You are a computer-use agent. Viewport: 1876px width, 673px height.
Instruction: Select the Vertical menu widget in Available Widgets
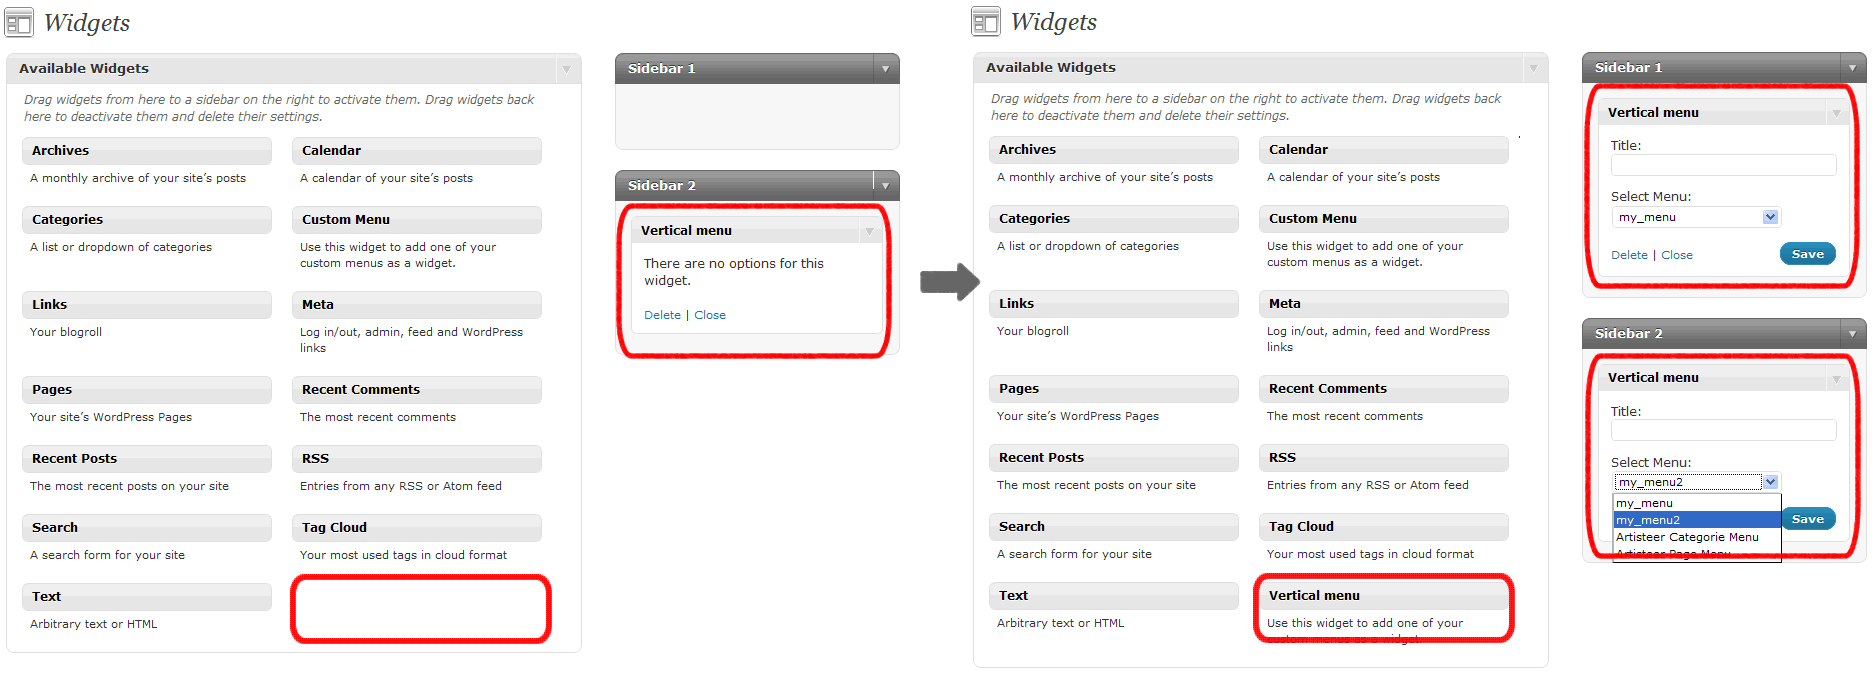(x=1383, y=596)
